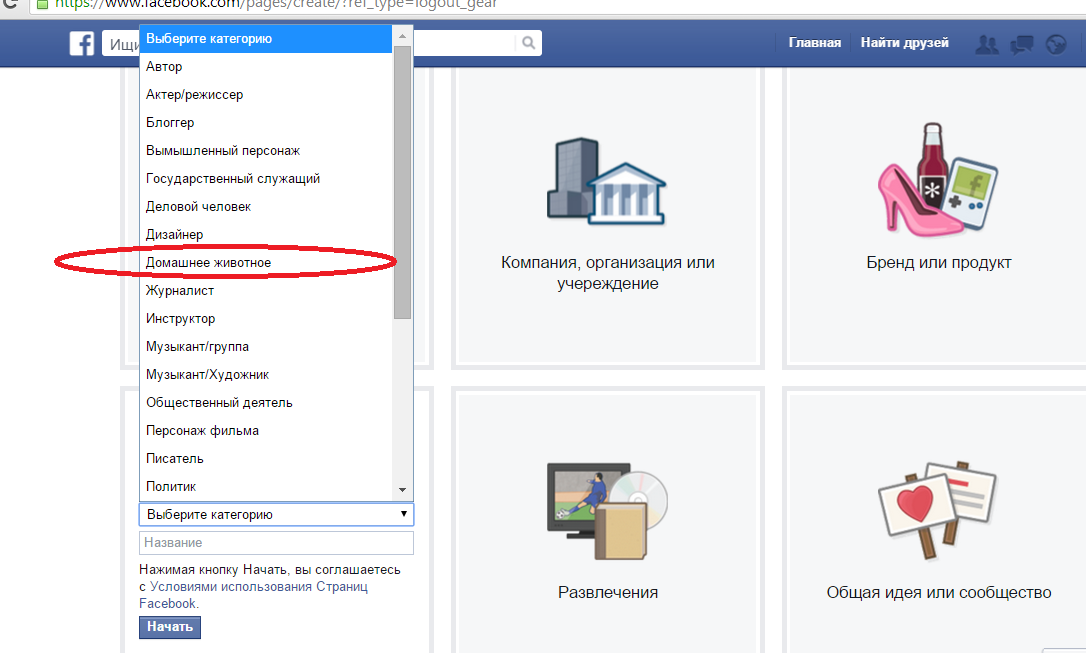1086x654 pixels.
Task: Open the "Условиями использования Страниц Facebook" link
Action: (259, 587)
